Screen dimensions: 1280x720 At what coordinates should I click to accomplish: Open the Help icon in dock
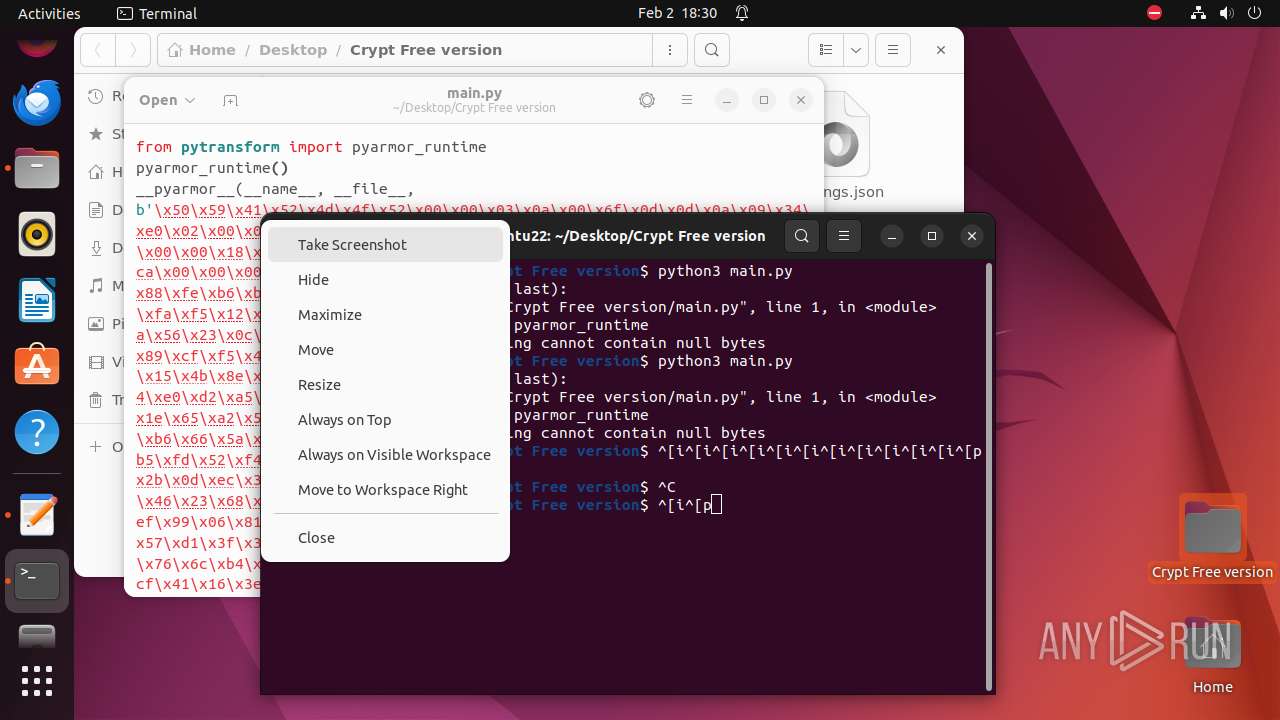(x=37, y=433)
